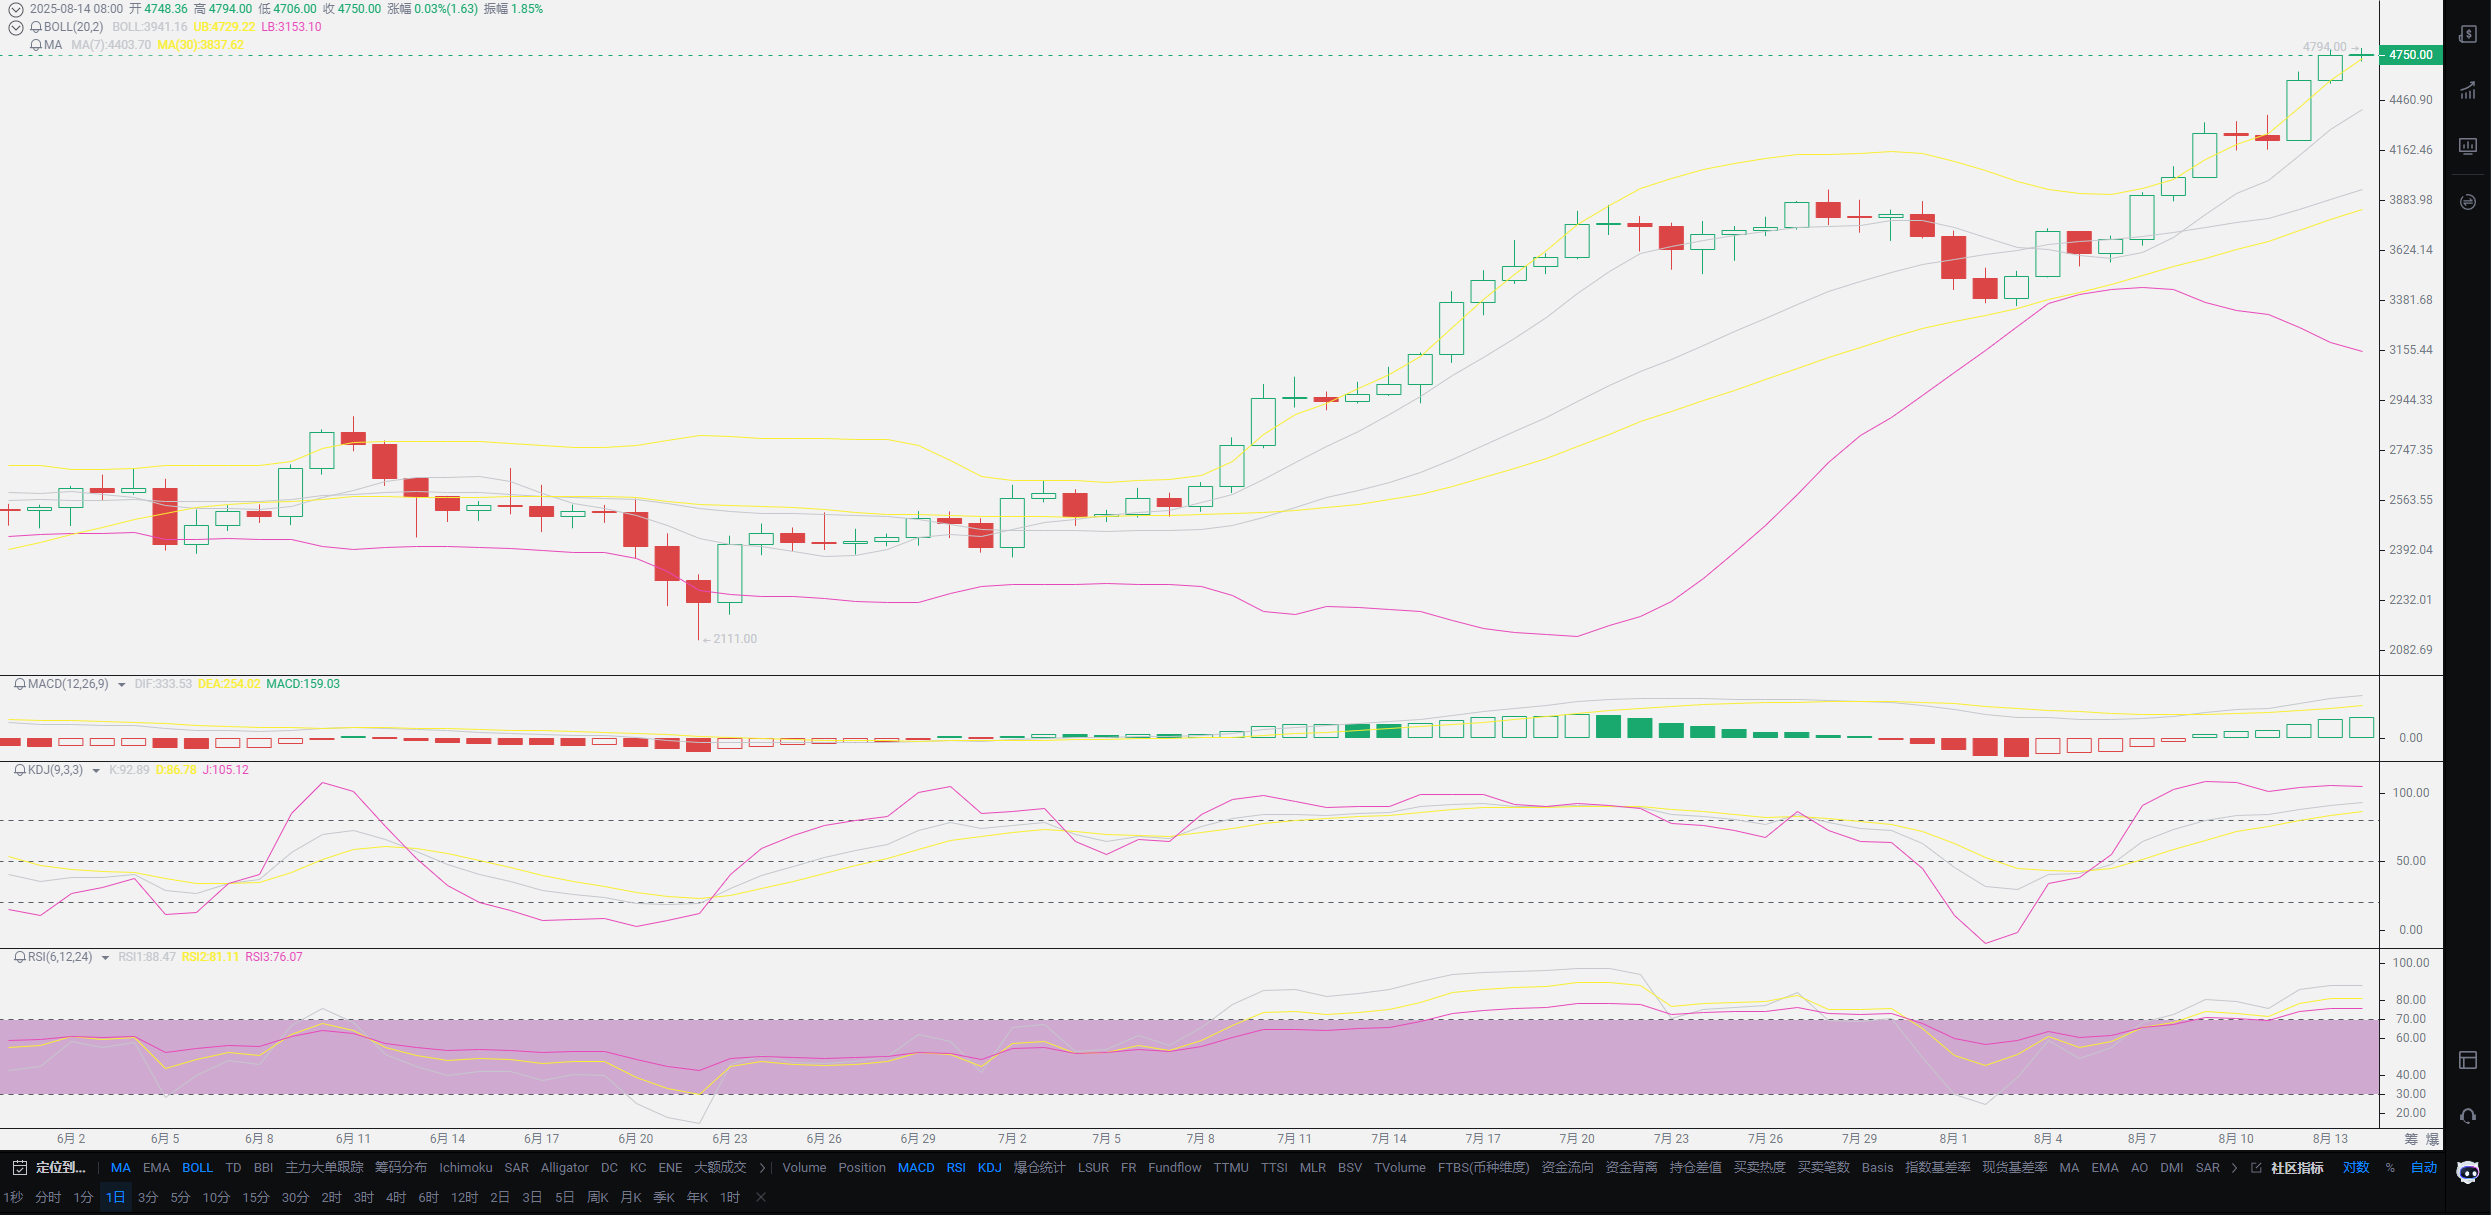Viewport: 2491px width, 1215px height.
Task: Select the 15分 timeframe tab
Action: (x=256, y=1197)
